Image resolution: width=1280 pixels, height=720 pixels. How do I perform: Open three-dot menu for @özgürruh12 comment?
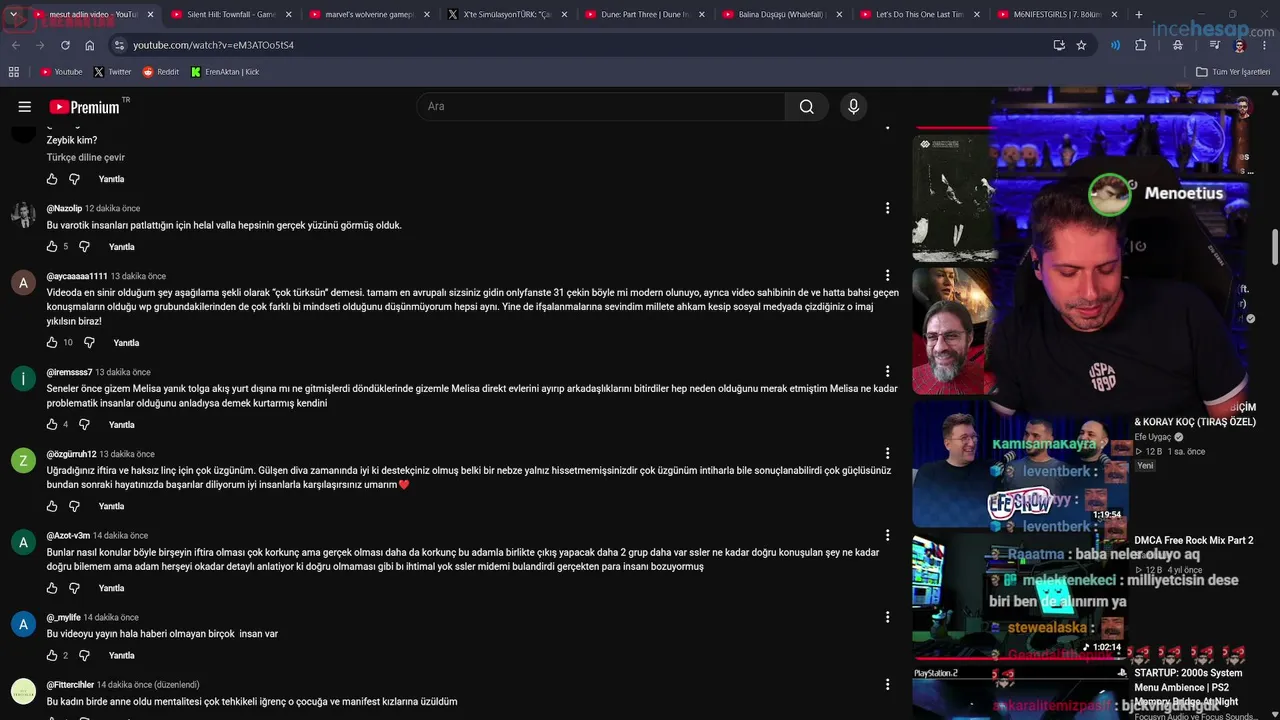[x=887, y=454]
